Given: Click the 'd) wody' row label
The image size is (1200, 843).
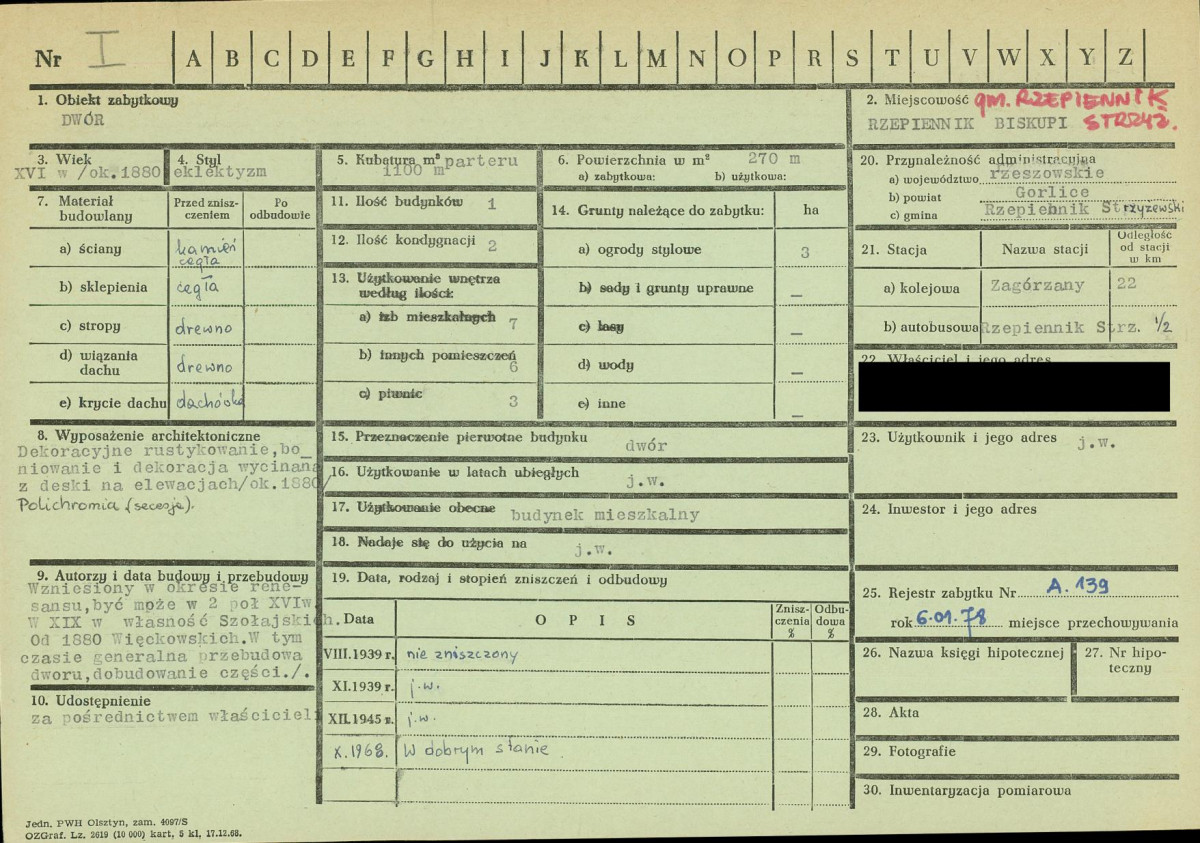Looking at the screenshot, I should tap(605, 365).
